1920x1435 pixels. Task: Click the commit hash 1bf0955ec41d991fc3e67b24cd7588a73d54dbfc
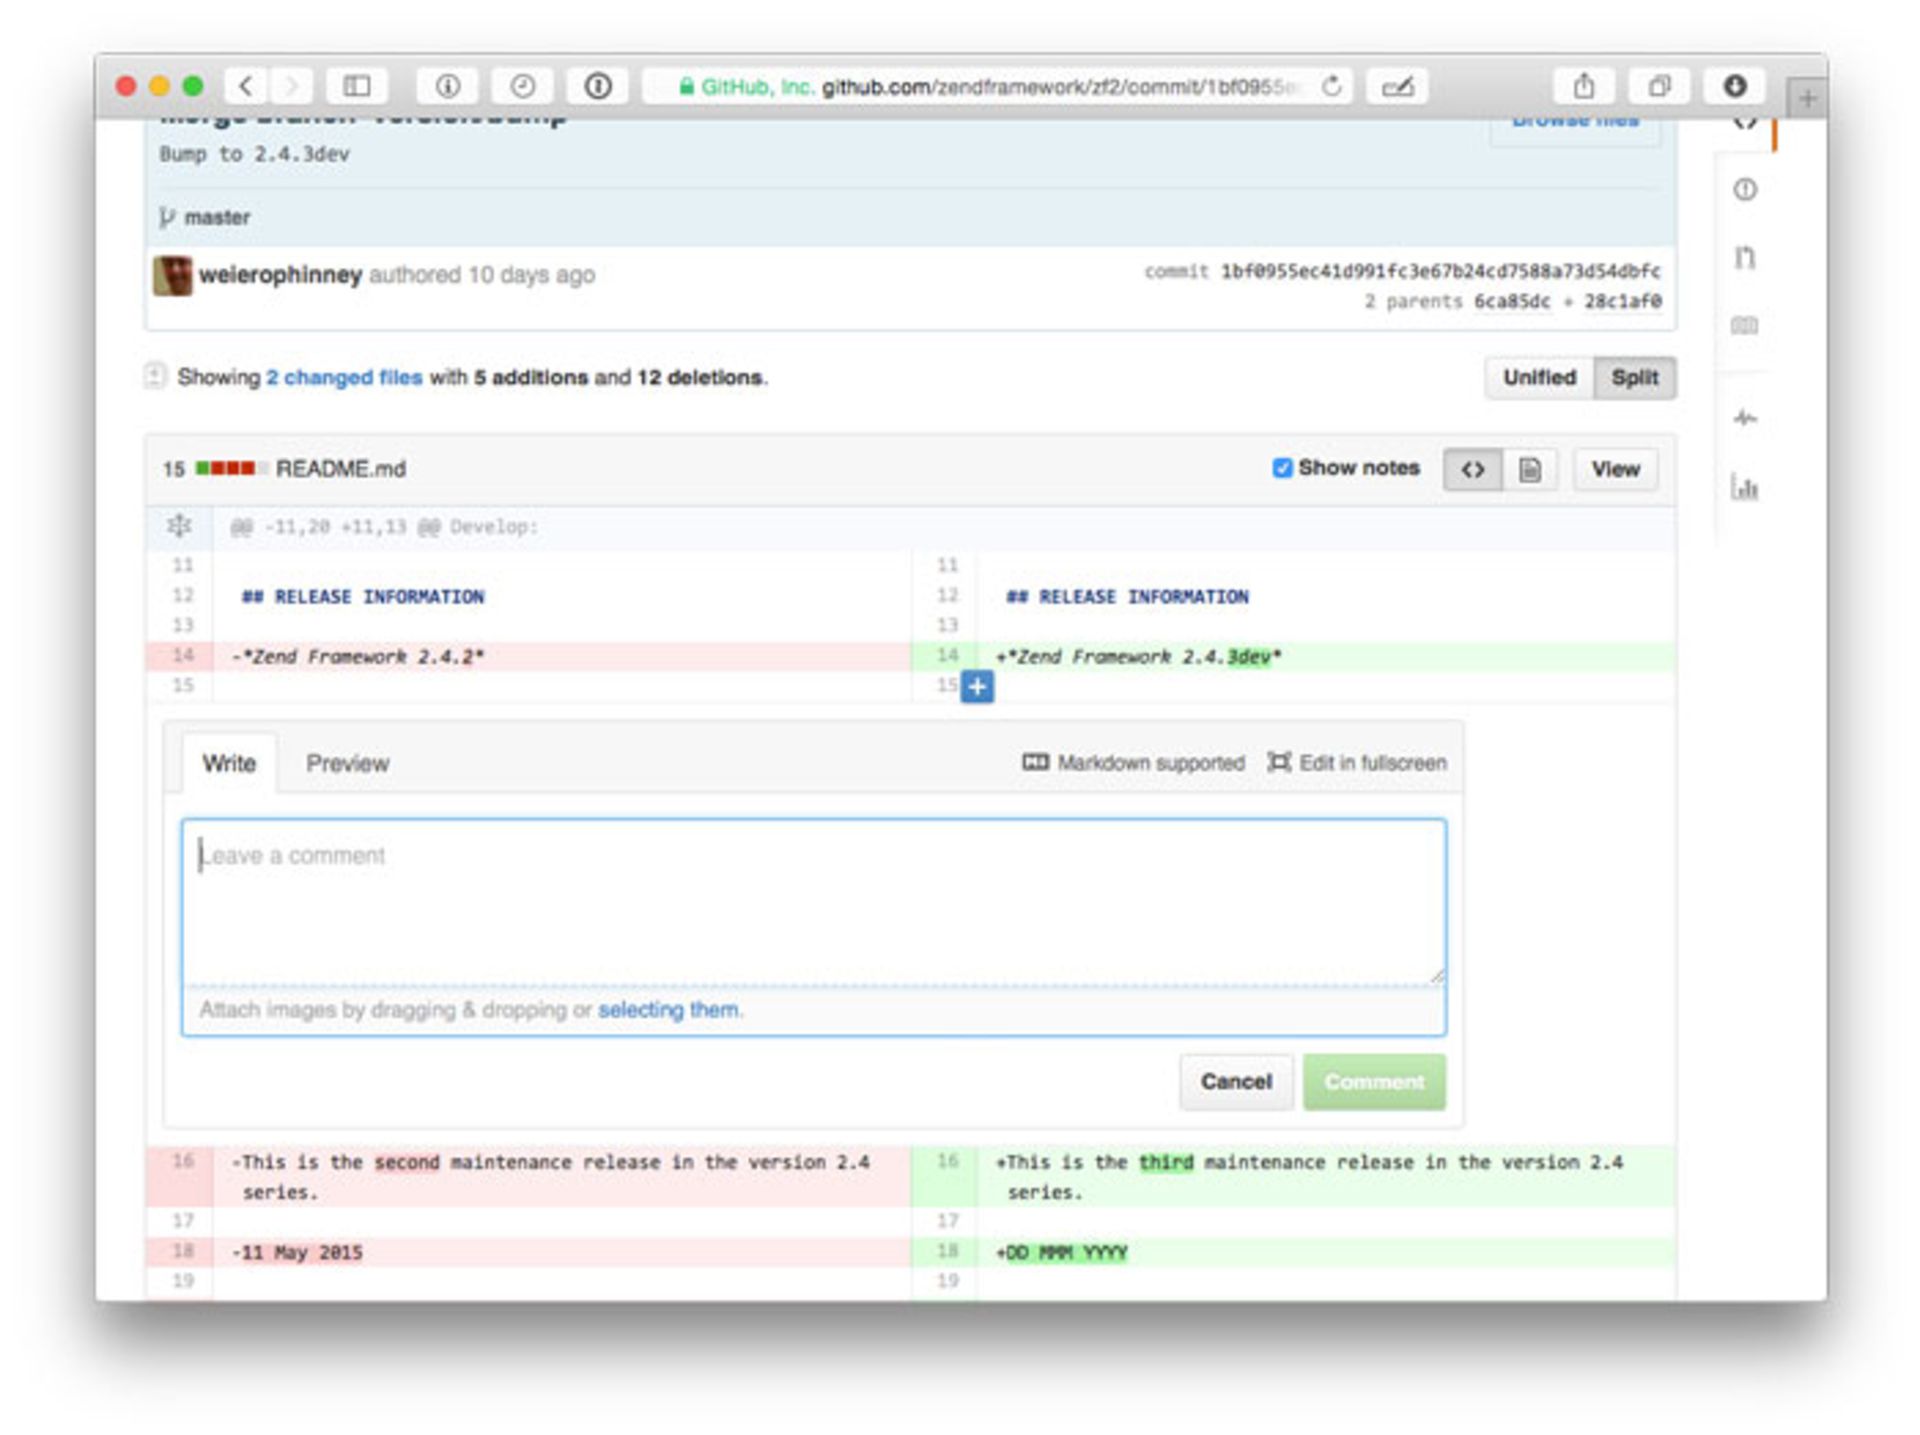[x=1440, y=271]
